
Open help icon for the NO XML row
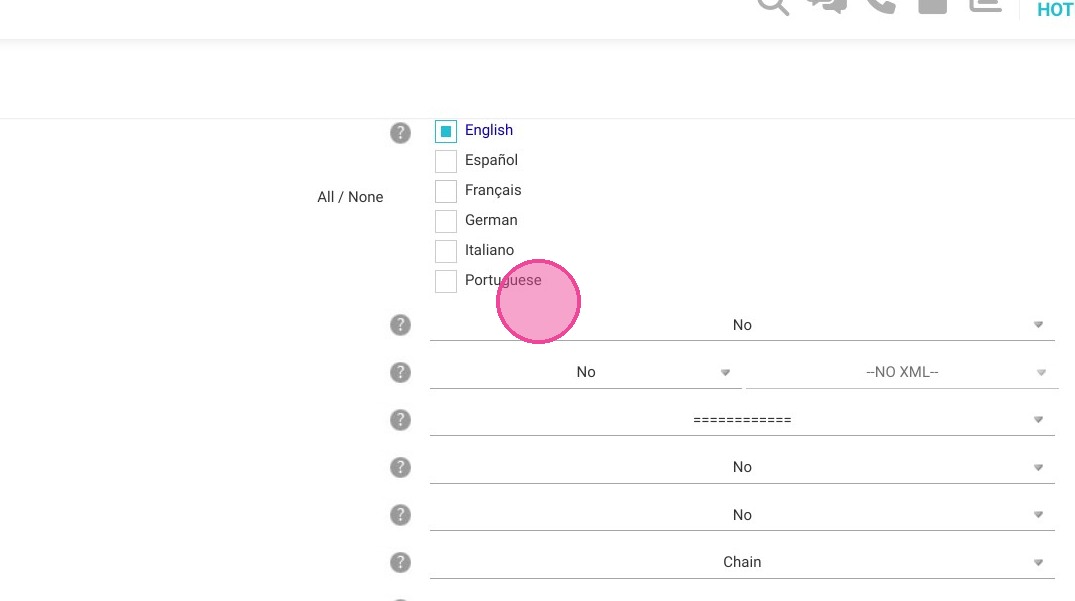tap(400, 372)
